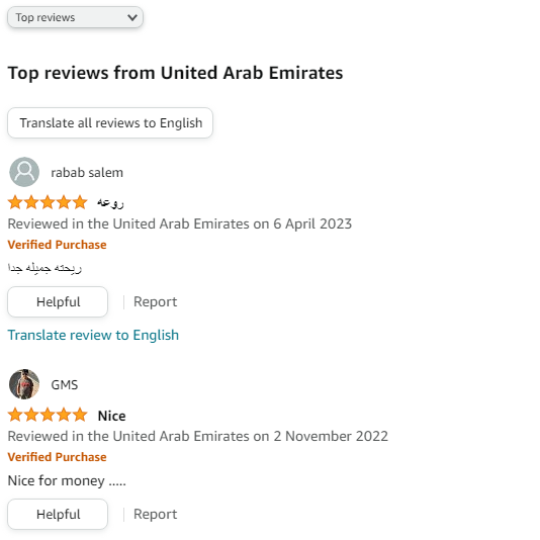Click Verified Purchase label under November 2022 review
Screen dimensions: 540x540
pos(57,457)
